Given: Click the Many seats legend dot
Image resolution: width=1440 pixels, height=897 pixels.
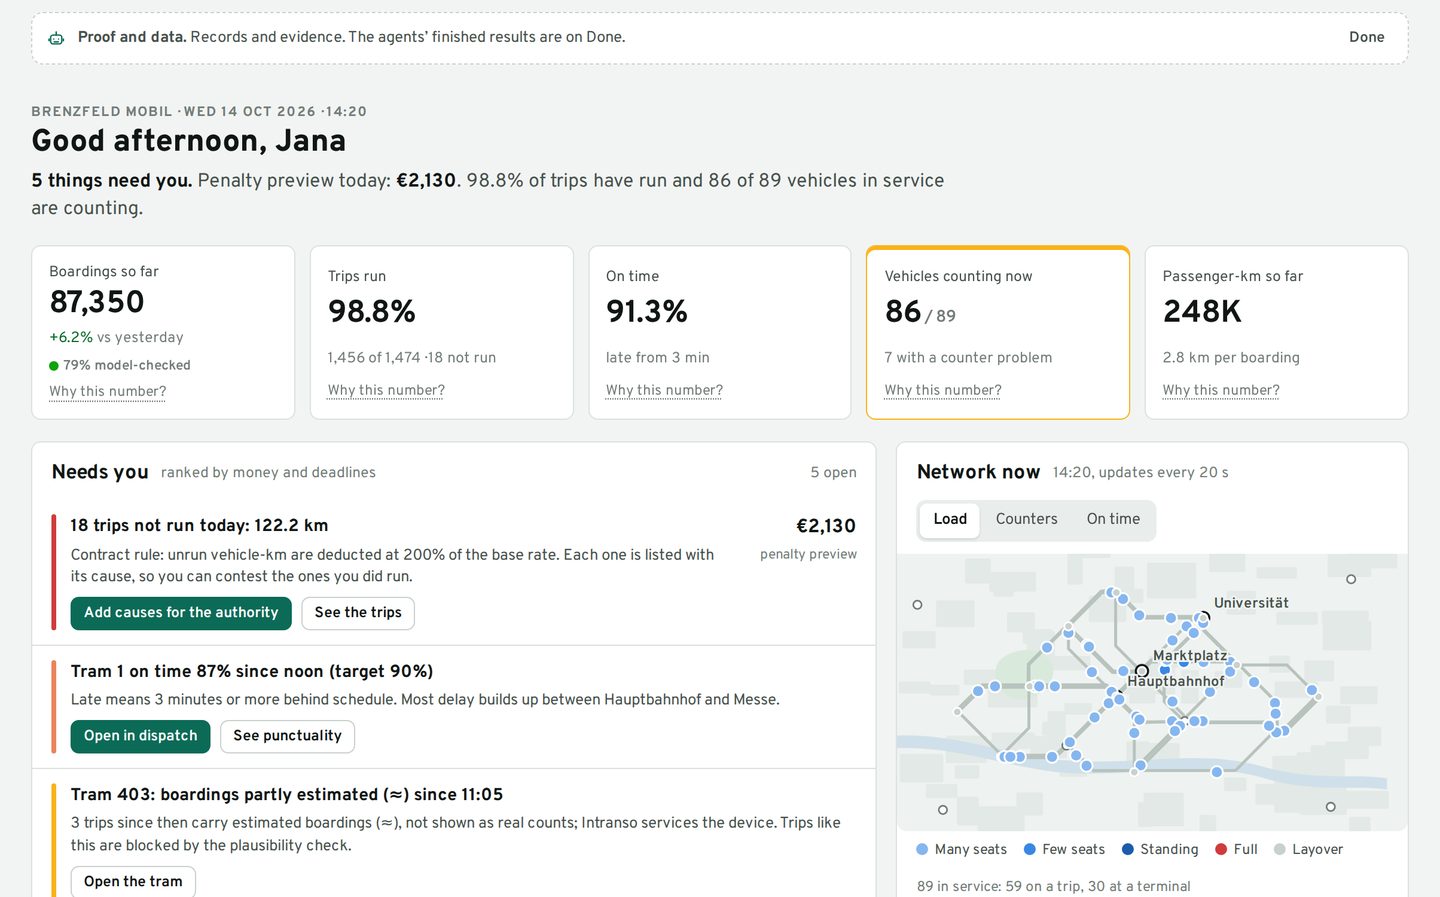Looking at the screenshot, I should pyautogui.click(x=922, y=849).
